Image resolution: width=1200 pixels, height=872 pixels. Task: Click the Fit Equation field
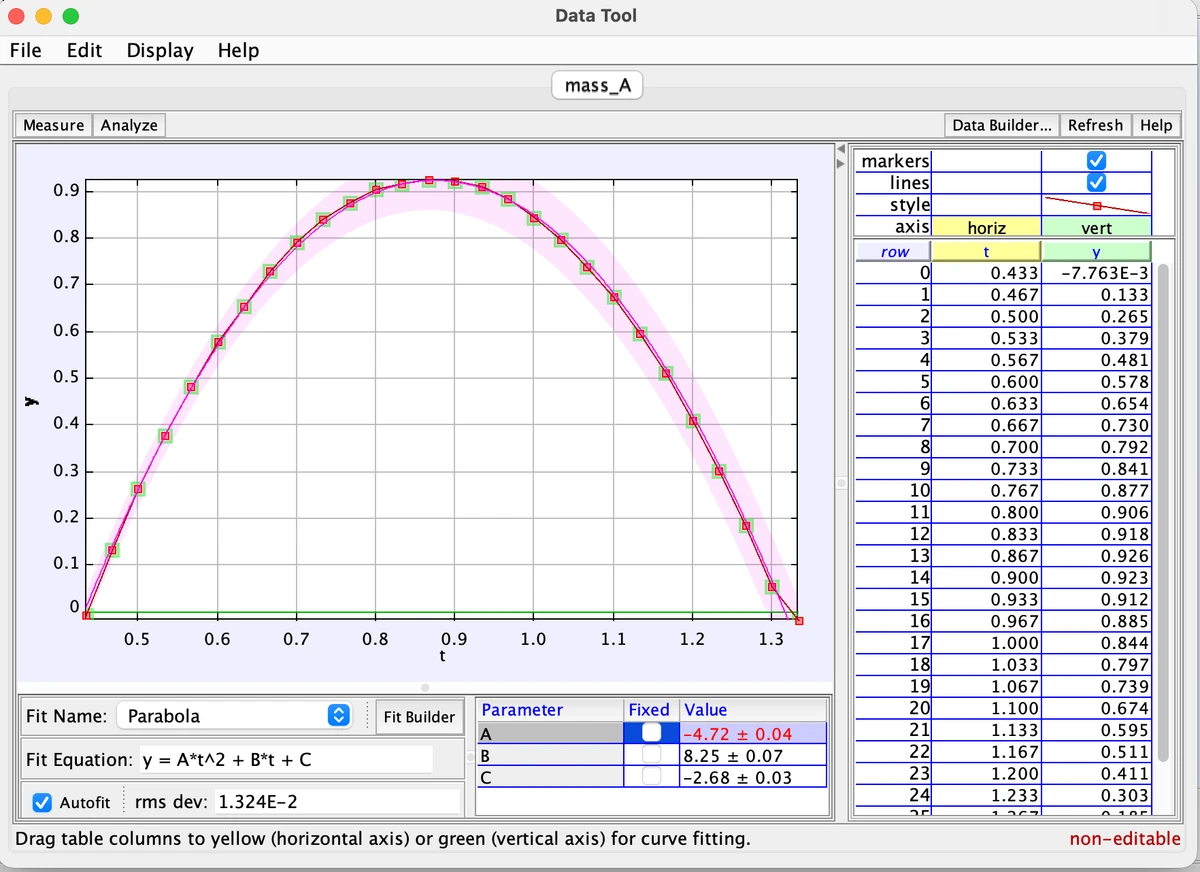point(285,759)
